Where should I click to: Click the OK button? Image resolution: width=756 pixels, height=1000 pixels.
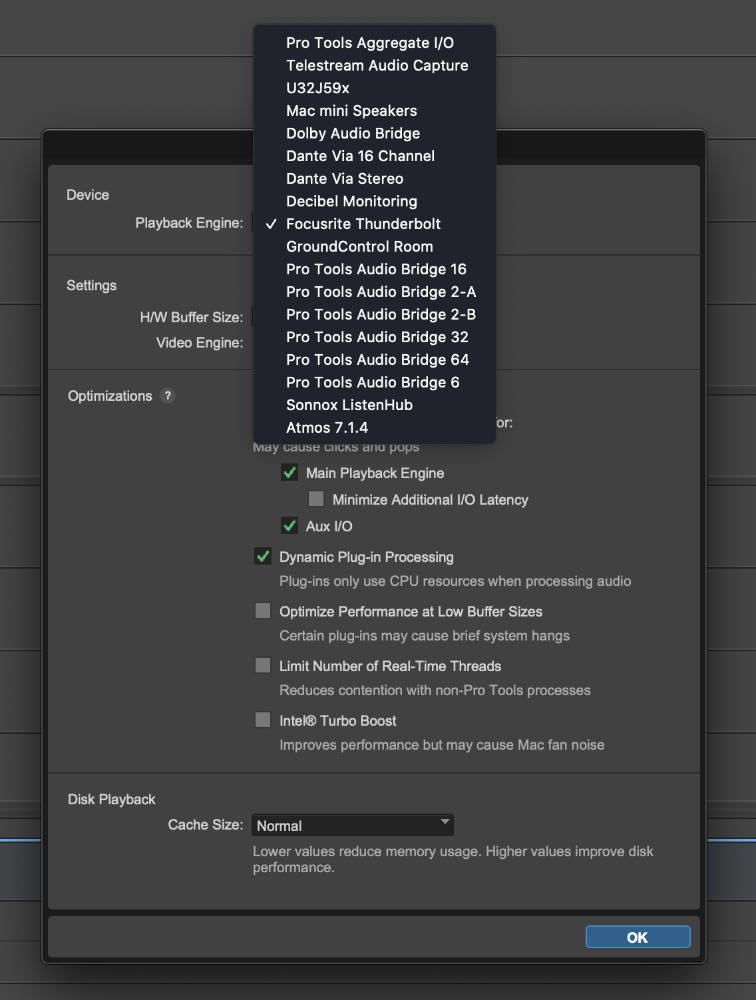pos(638,937)
